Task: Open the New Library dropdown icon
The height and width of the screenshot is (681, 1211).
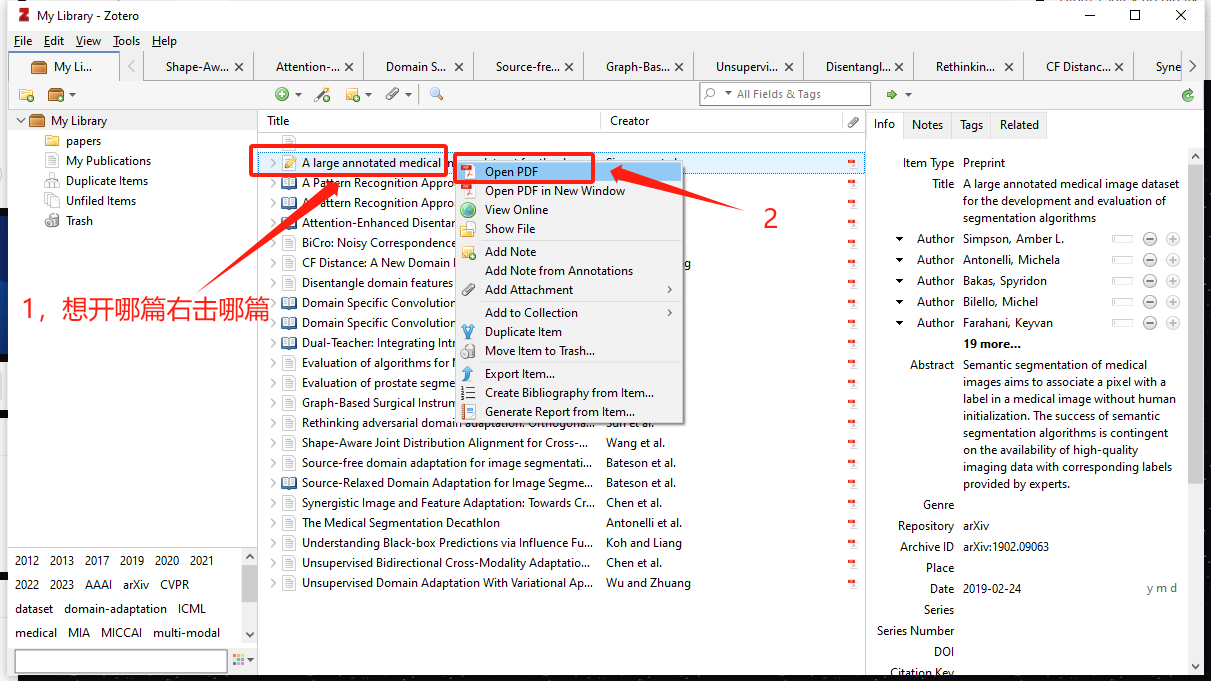Action: click(x=61, y=94)
